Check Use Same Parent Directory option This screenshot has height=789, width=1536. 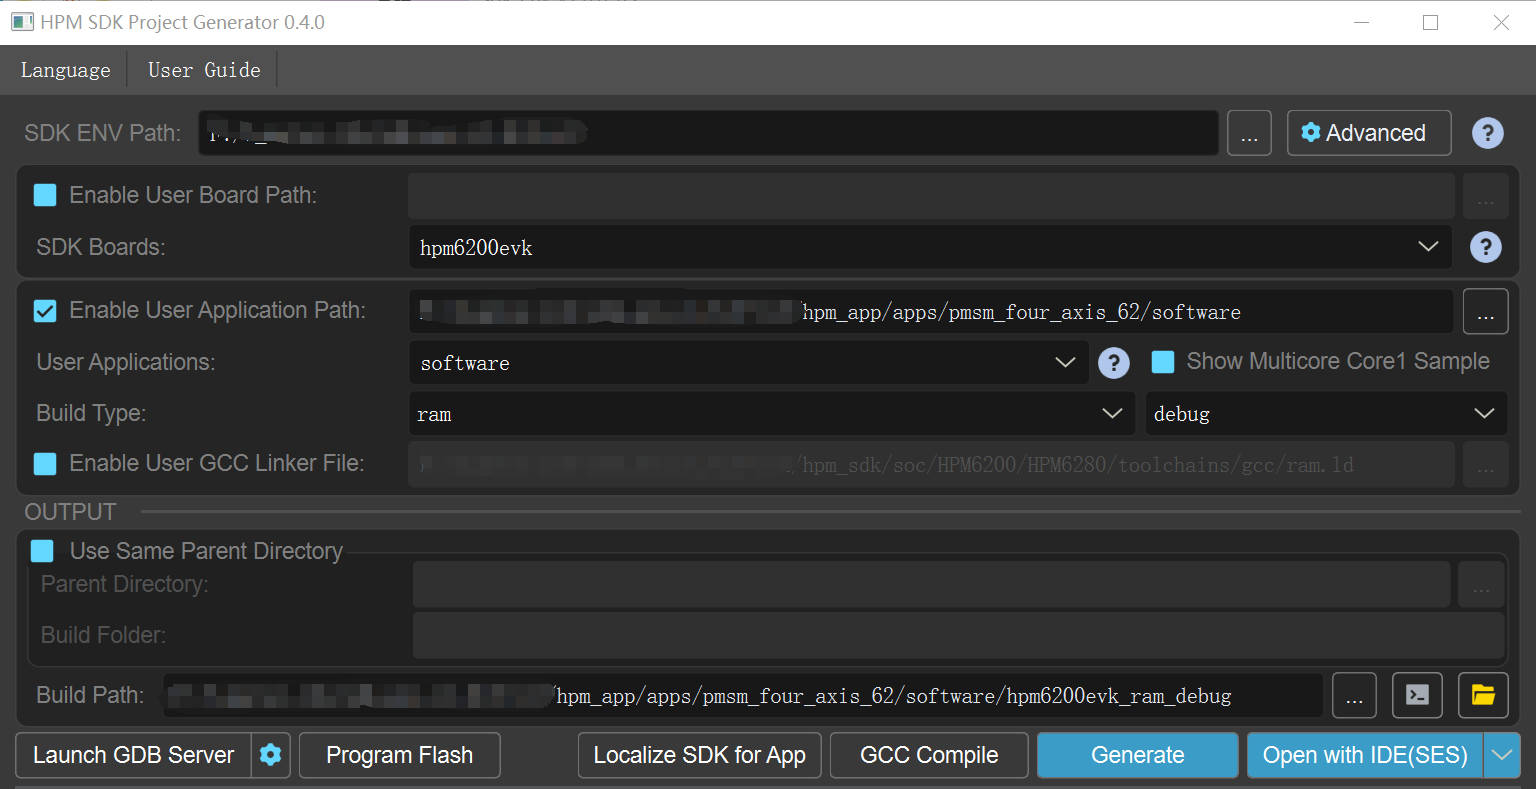click(42, 551)
